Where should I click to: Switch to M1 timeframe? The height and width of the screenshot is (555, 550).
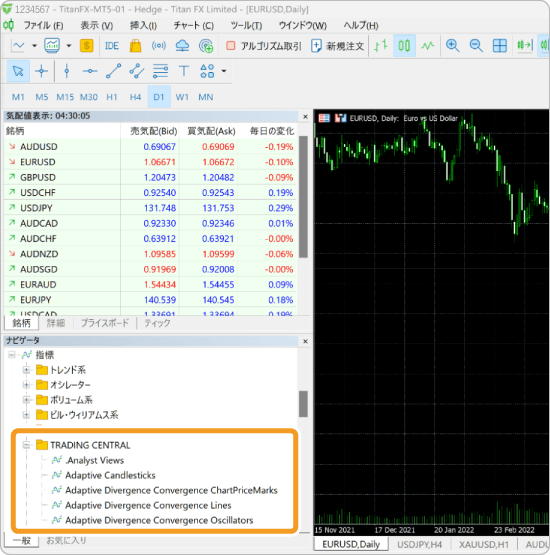[18, 97]
